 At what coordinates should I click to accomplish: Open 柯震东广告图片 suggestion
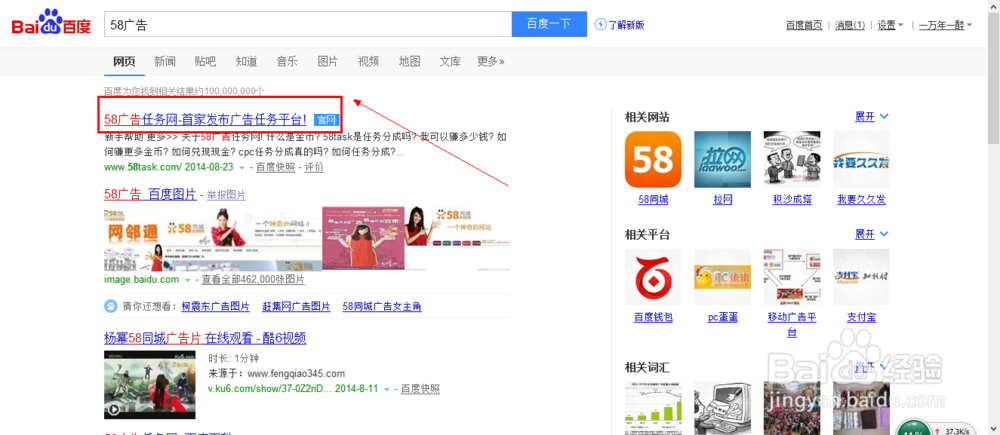(216, 307)
